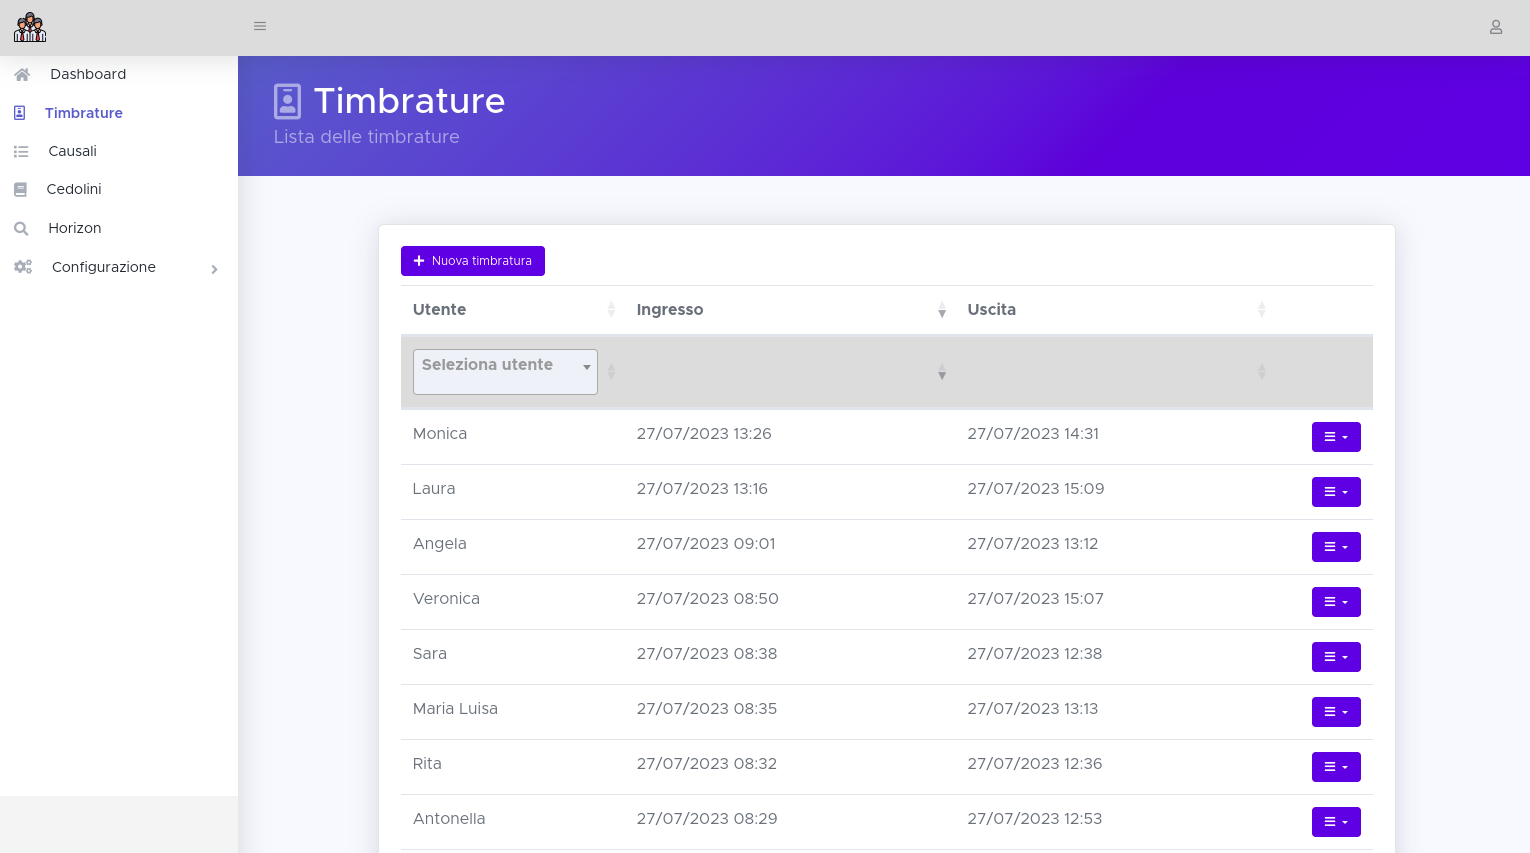1530x853 pixels.
Task: Open actions menu for Antonella's row
Action: (1335, 822)
